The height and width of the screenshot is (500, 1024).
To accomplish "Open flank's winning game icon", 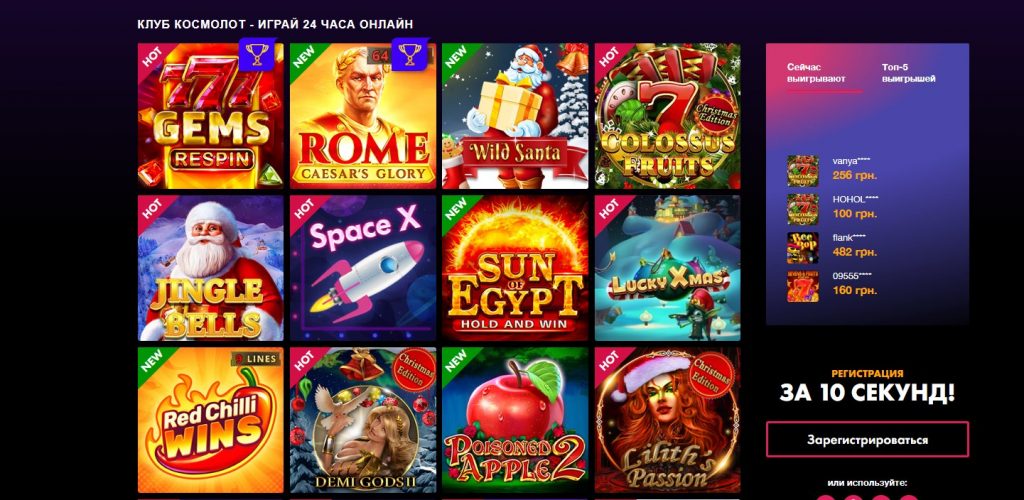I will [x=803, y=248].
